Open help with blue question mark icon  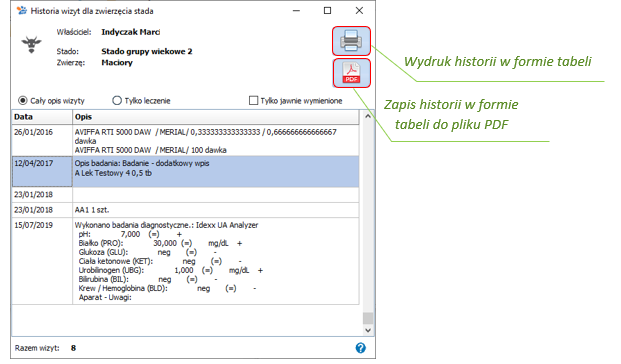tap(360, 348)
